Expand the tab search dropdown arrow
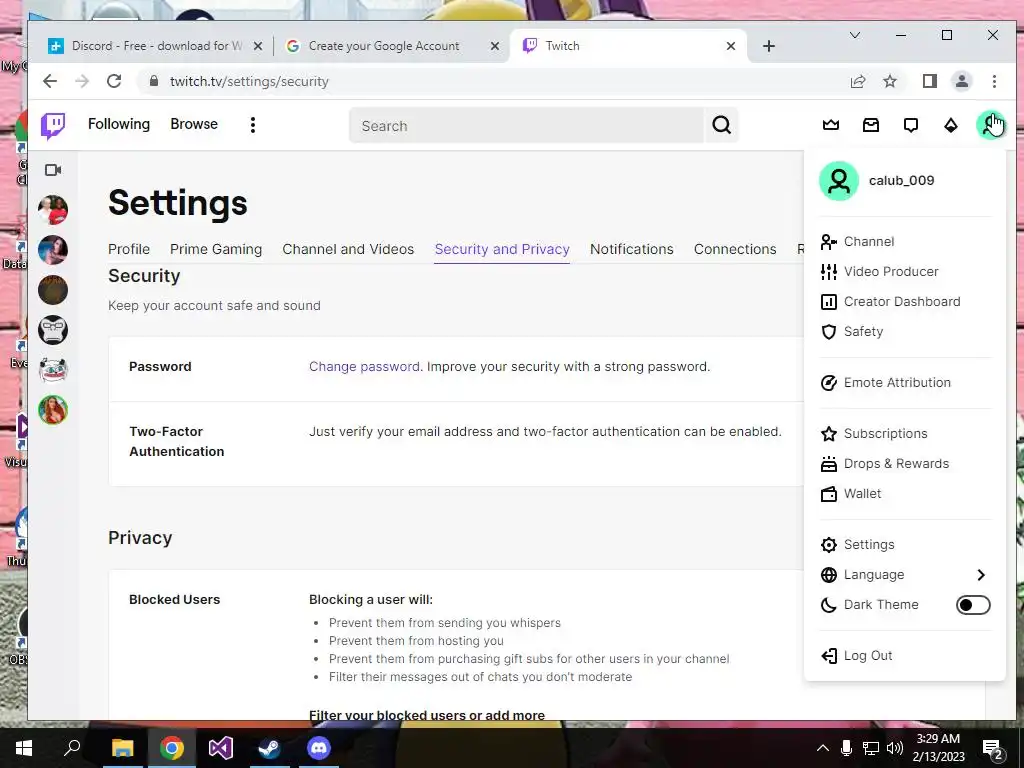This screenshot has width=1024, height=768. pyautogui.click(x=854, y=35)
